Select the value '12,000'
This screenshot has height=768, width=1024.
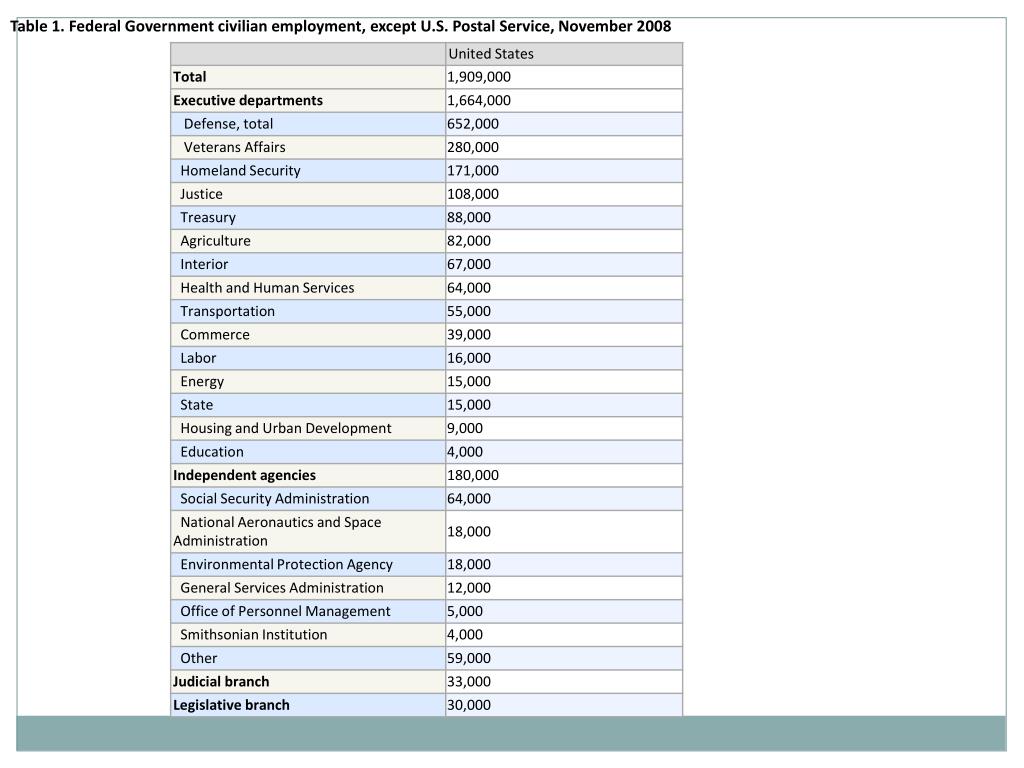pyautogui.click(x=469, y=588)
